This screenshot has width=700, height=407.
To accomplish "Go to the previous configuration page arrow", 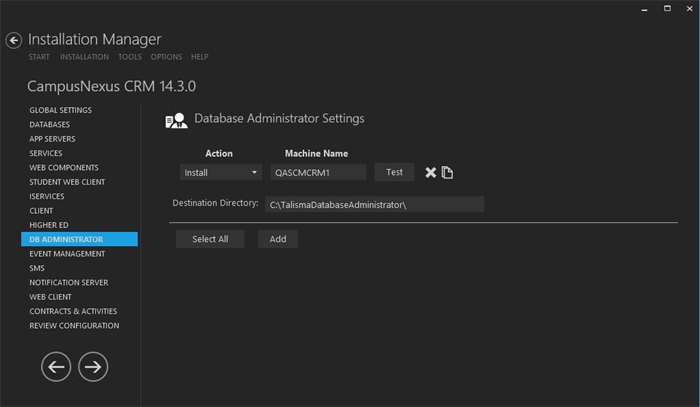I will (x=56, y=367).
